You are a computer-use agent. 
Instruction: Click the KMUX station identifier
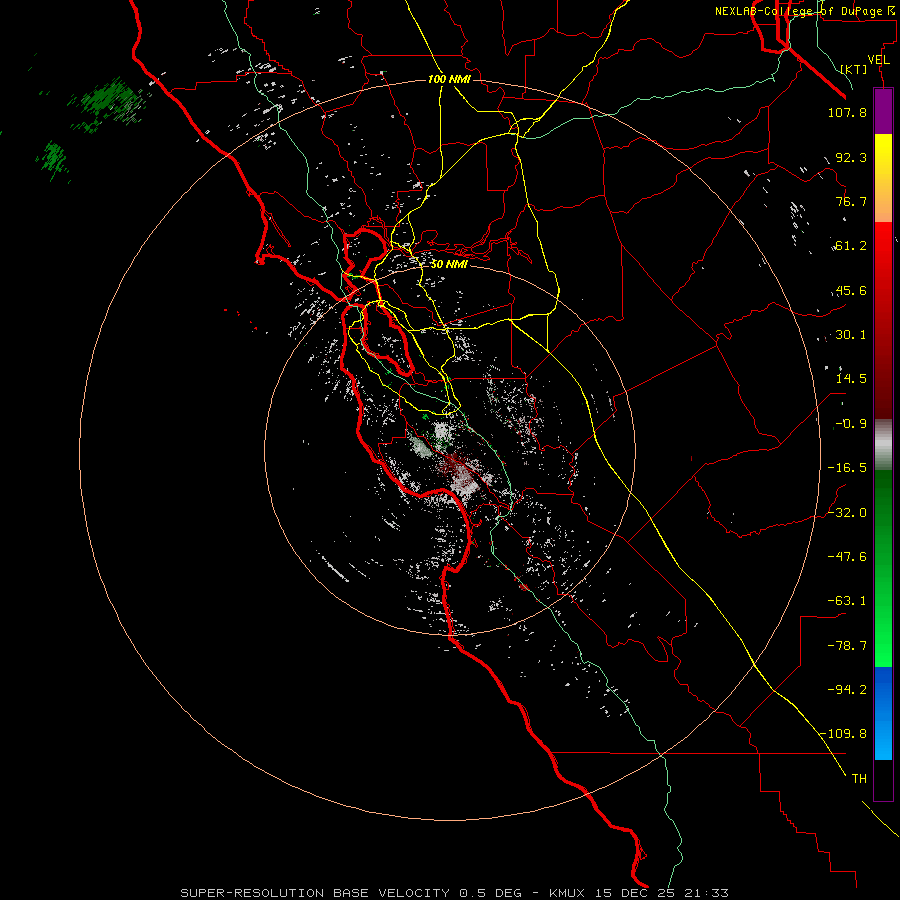[567, 893]
